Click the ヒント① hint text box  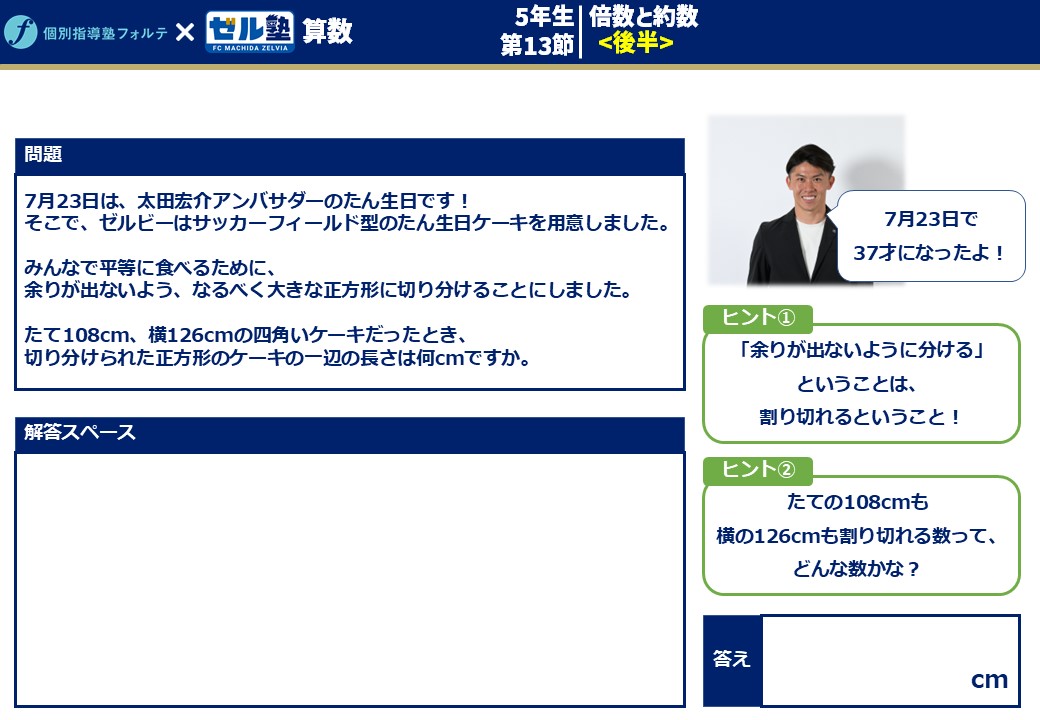(x=861, y=386)
